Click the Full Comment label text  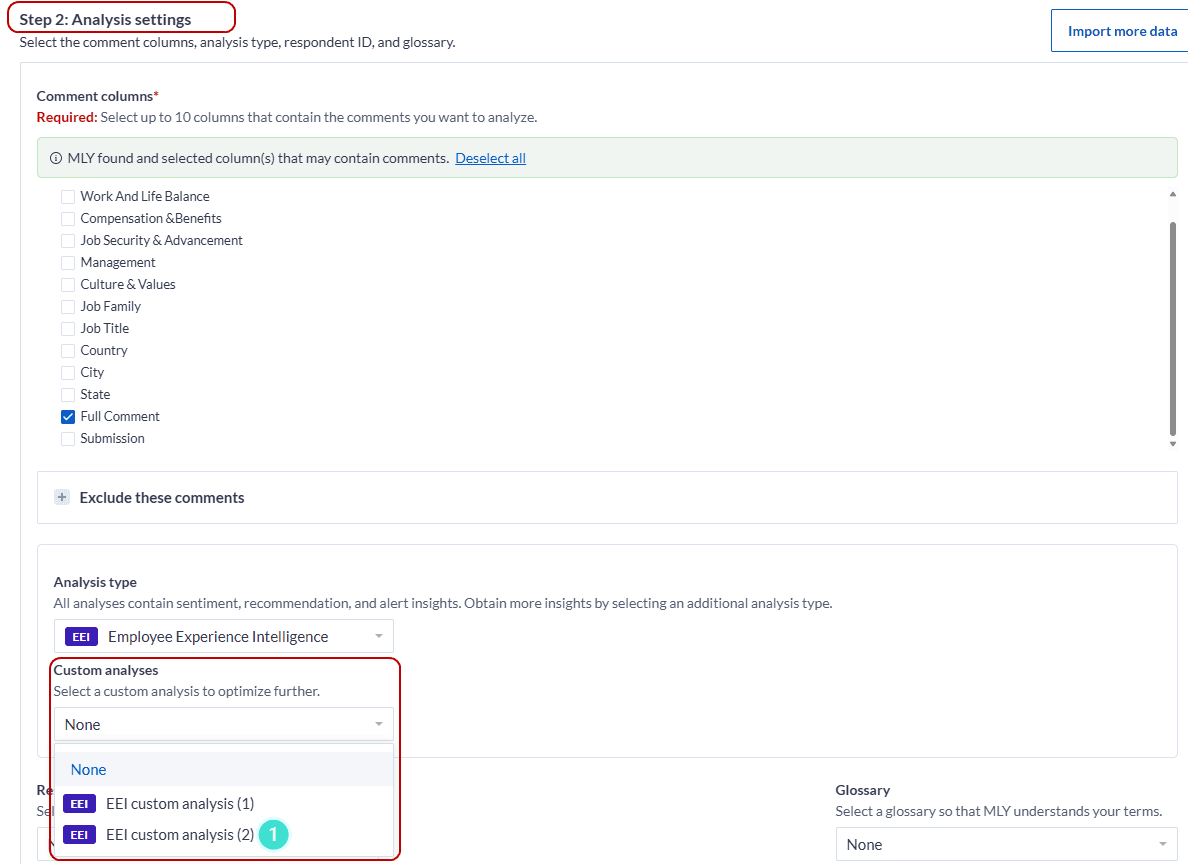[x=120, y=417]
